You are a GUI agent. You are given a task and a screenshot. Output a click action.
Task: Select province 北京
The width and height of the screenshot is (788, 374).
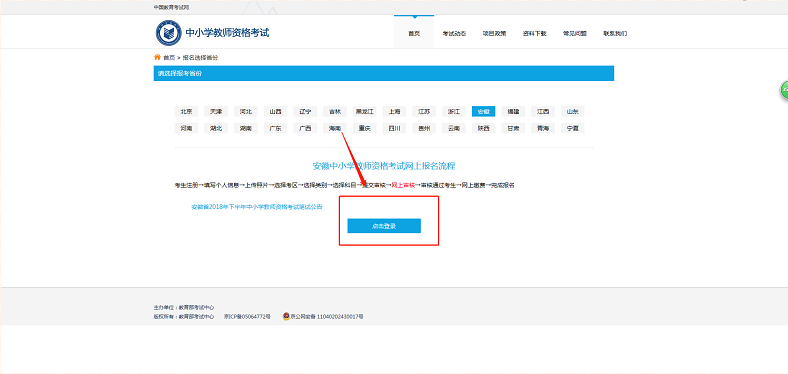(186, 112)
